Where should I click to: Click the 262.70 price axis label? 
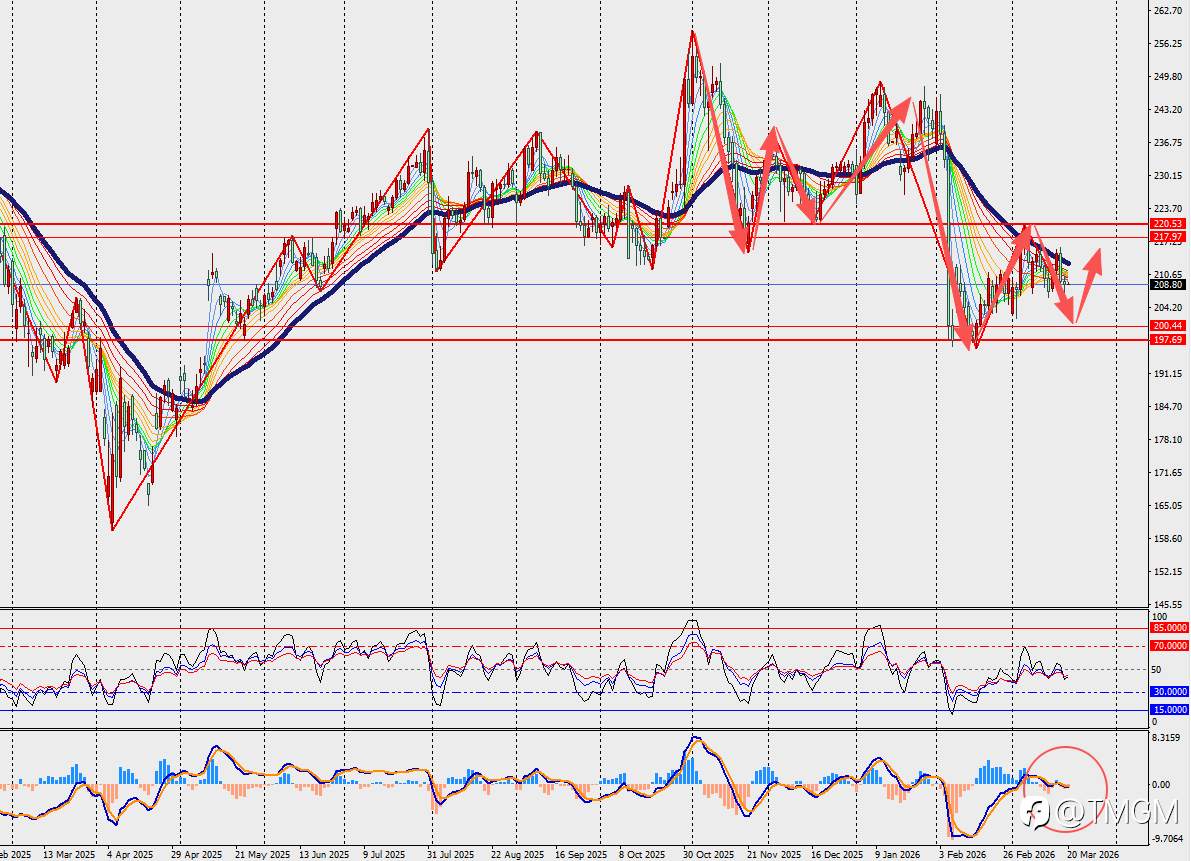(1167, 11)
